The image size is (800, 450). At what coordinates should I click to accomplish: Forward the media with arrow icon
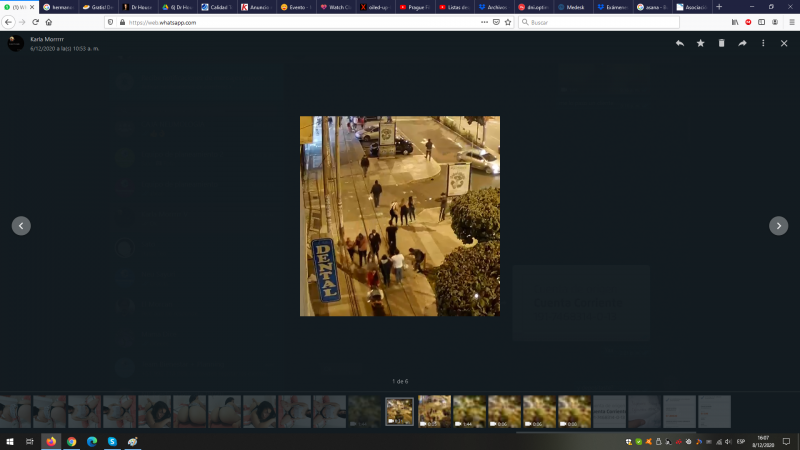click(742, 43)
